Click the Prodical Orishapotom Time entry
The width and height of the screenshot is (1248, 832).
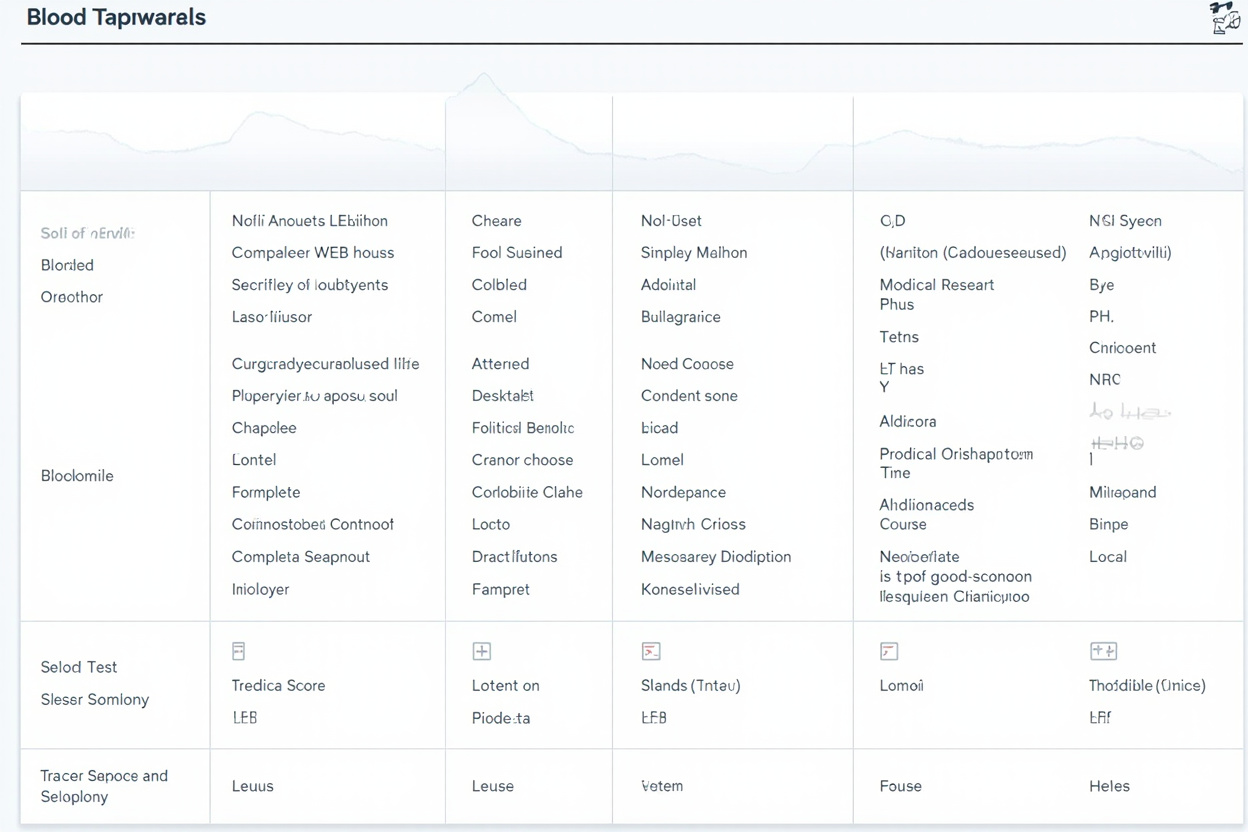[x=956, y=463]
